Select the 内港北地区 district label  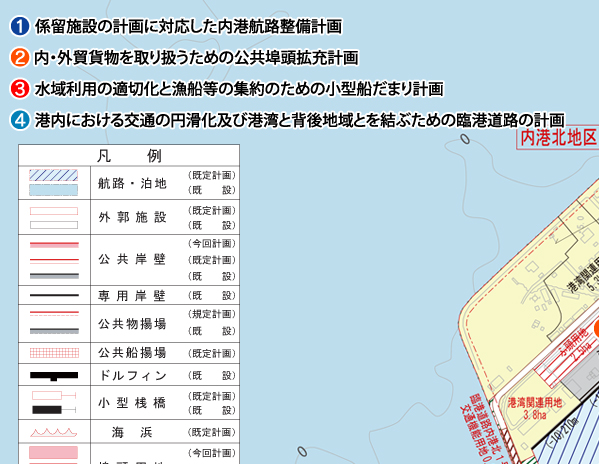pos(558,138)
